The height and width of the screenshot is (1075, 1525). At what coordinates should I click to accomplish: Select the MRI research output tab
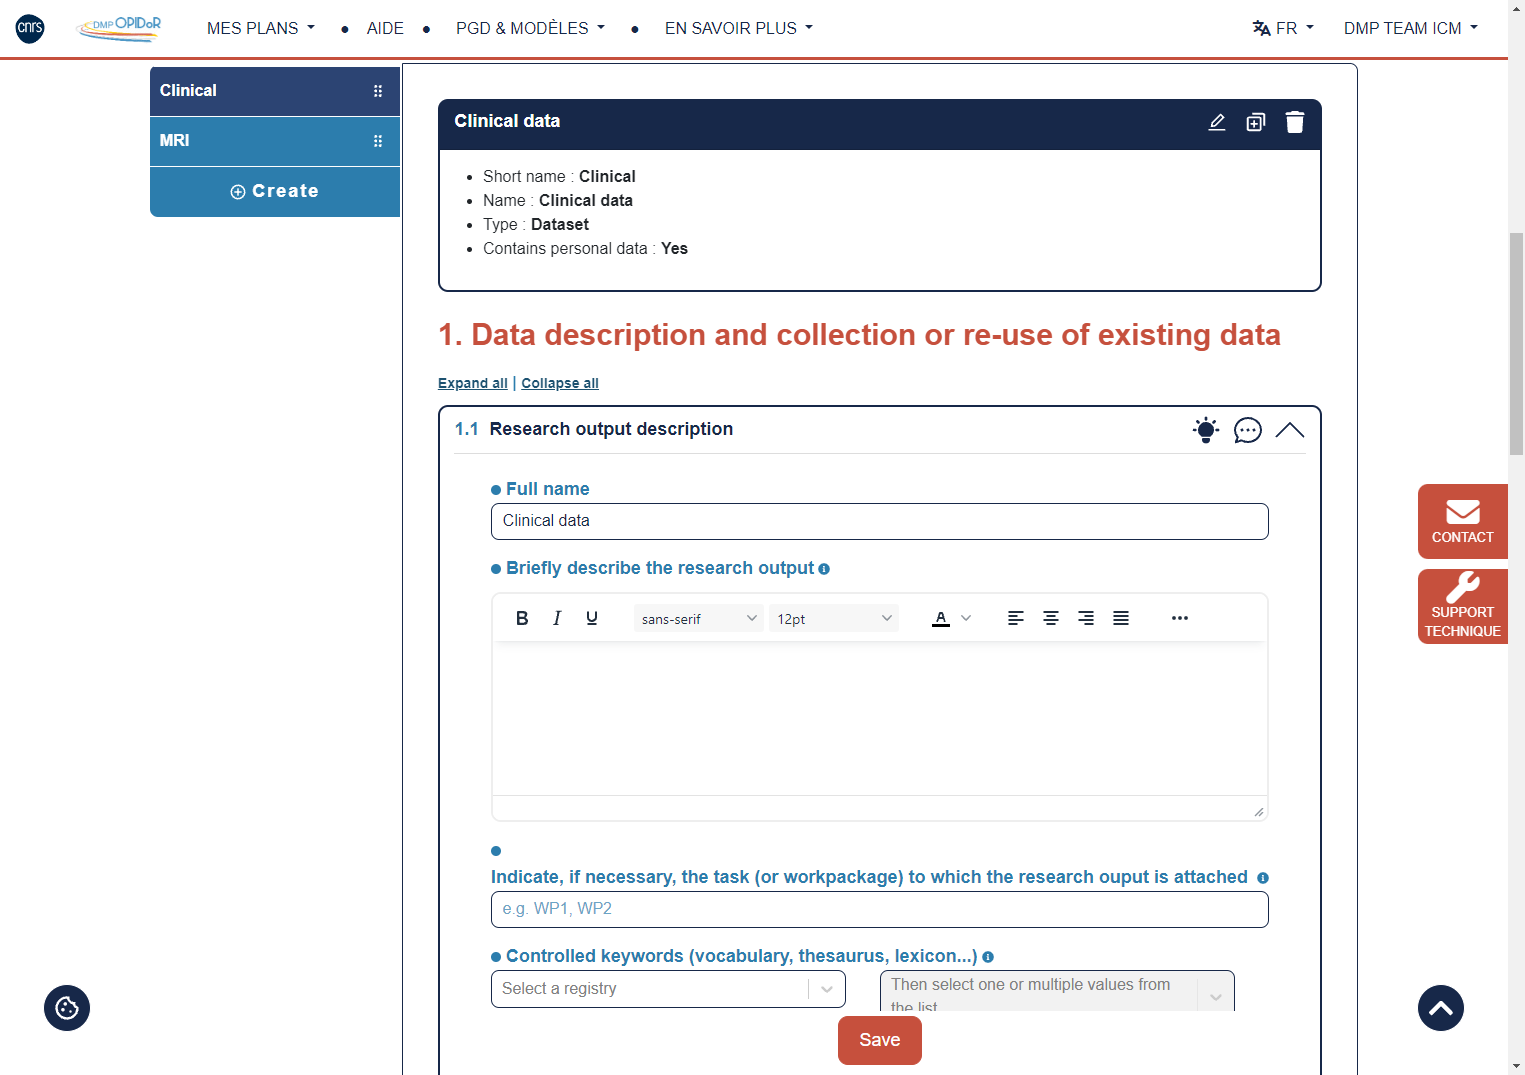pyautogui.click(x=275, y=141)
